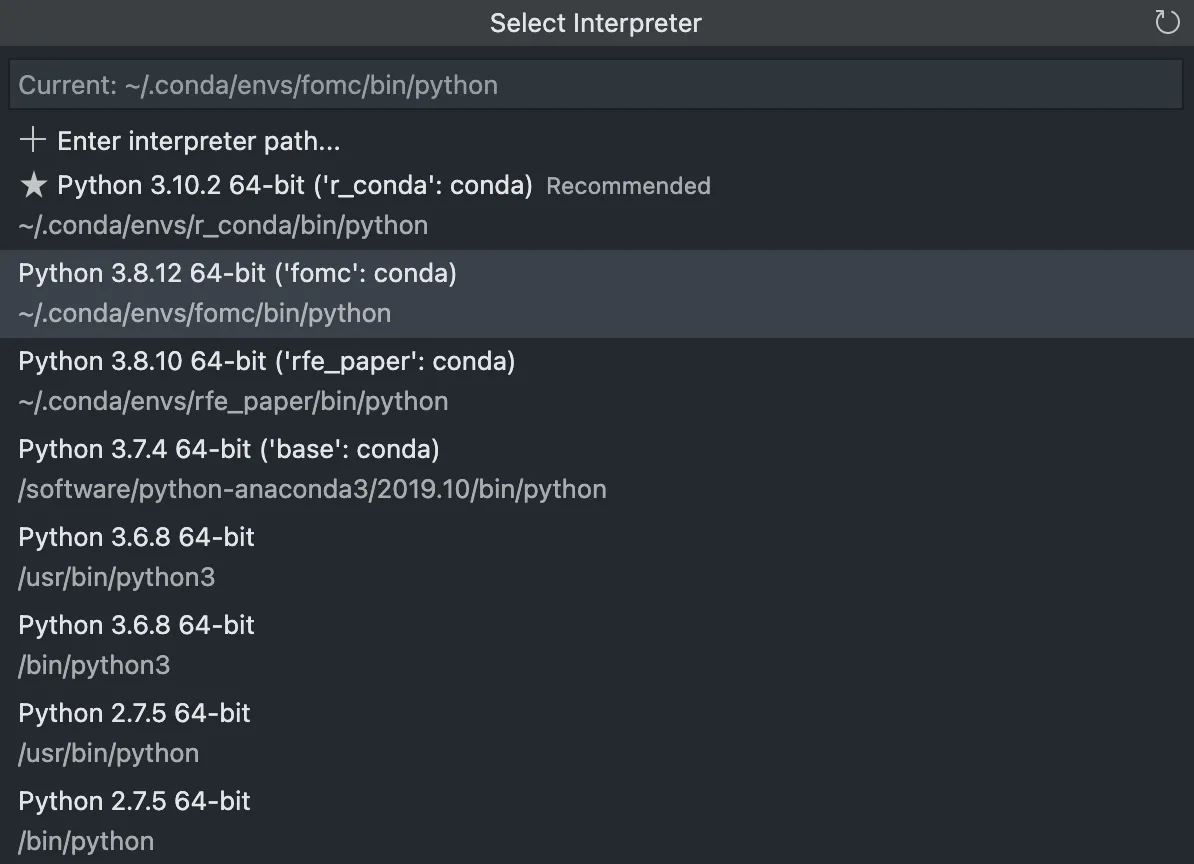Click the ~/.conda/envs/rfe_paper/bin/python path
Screen dimensions: 1194x864
233,401
